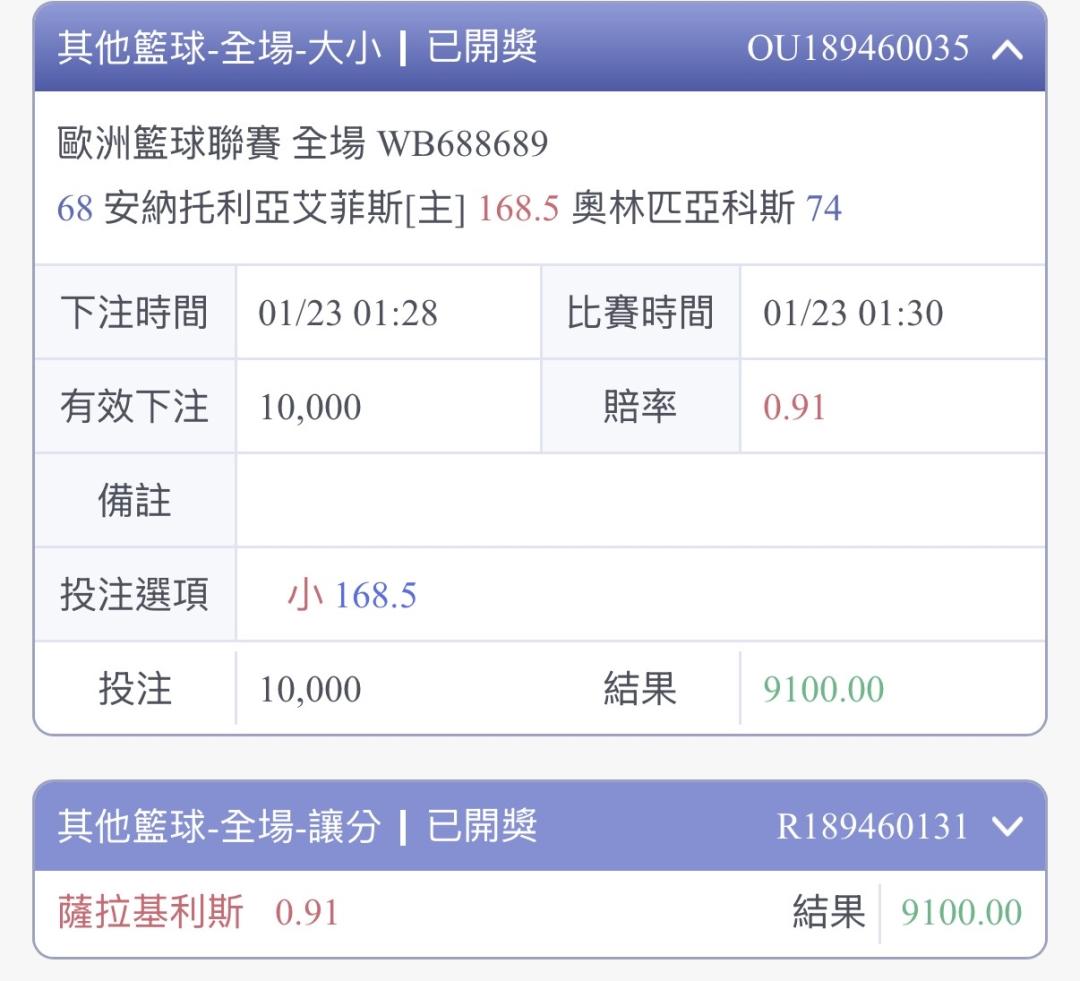Tap the 賠率 value 0.91 in table
The image size is (1080, 981).
coord(794,407)
